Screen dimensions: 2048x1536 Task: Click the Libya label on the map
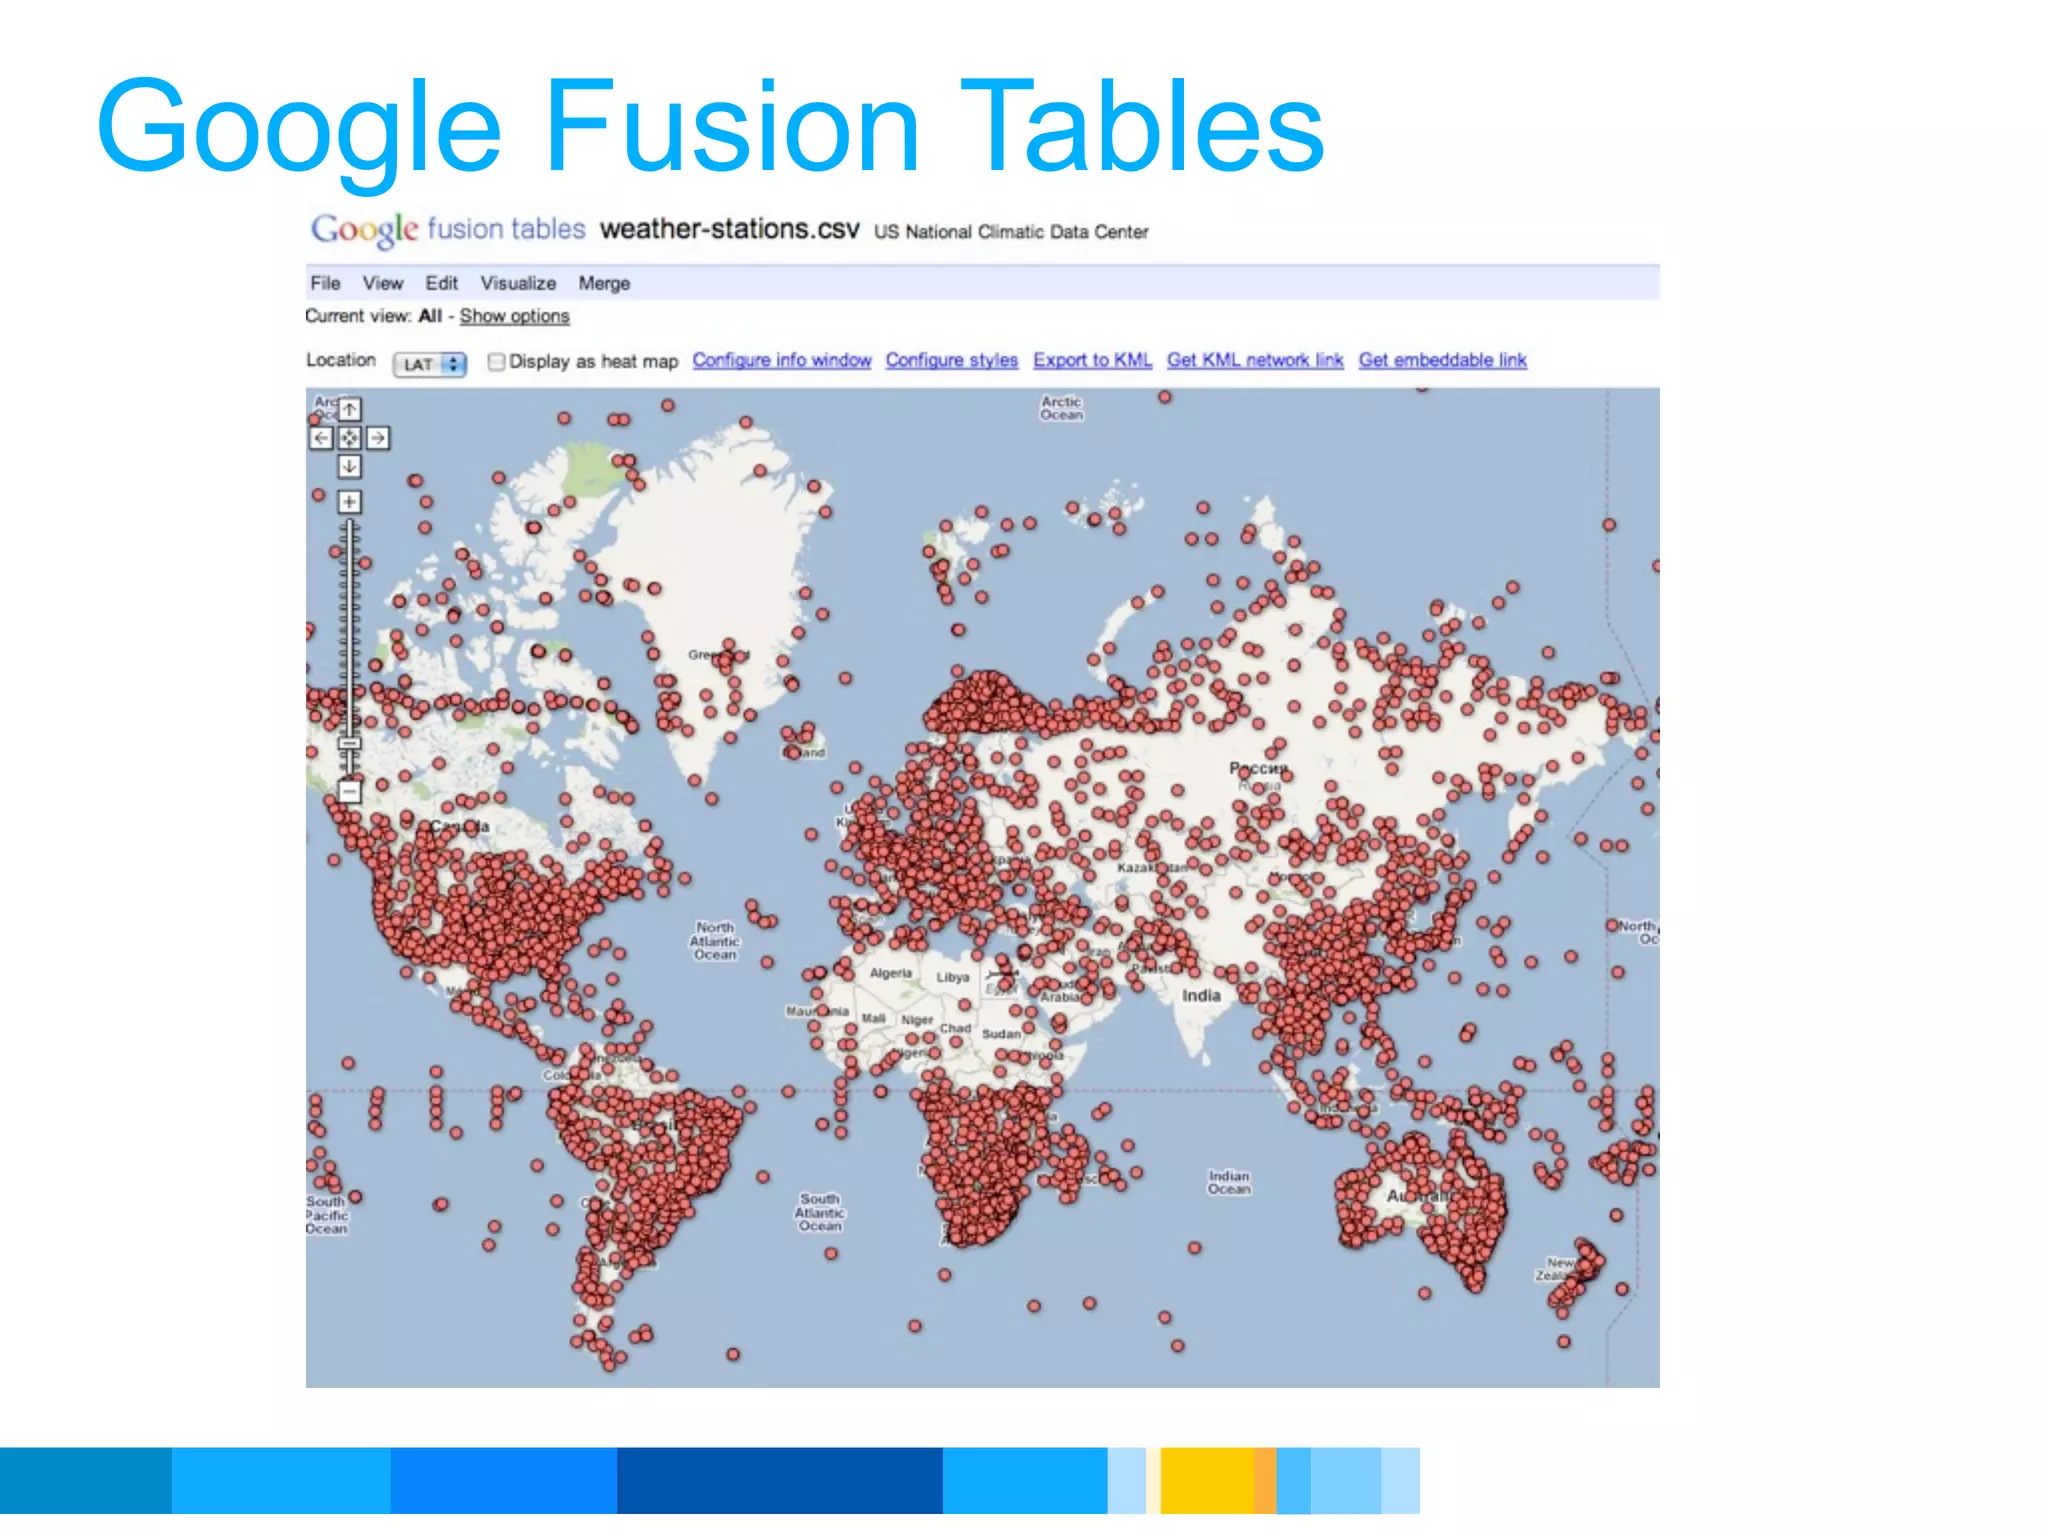pos(953,977)
